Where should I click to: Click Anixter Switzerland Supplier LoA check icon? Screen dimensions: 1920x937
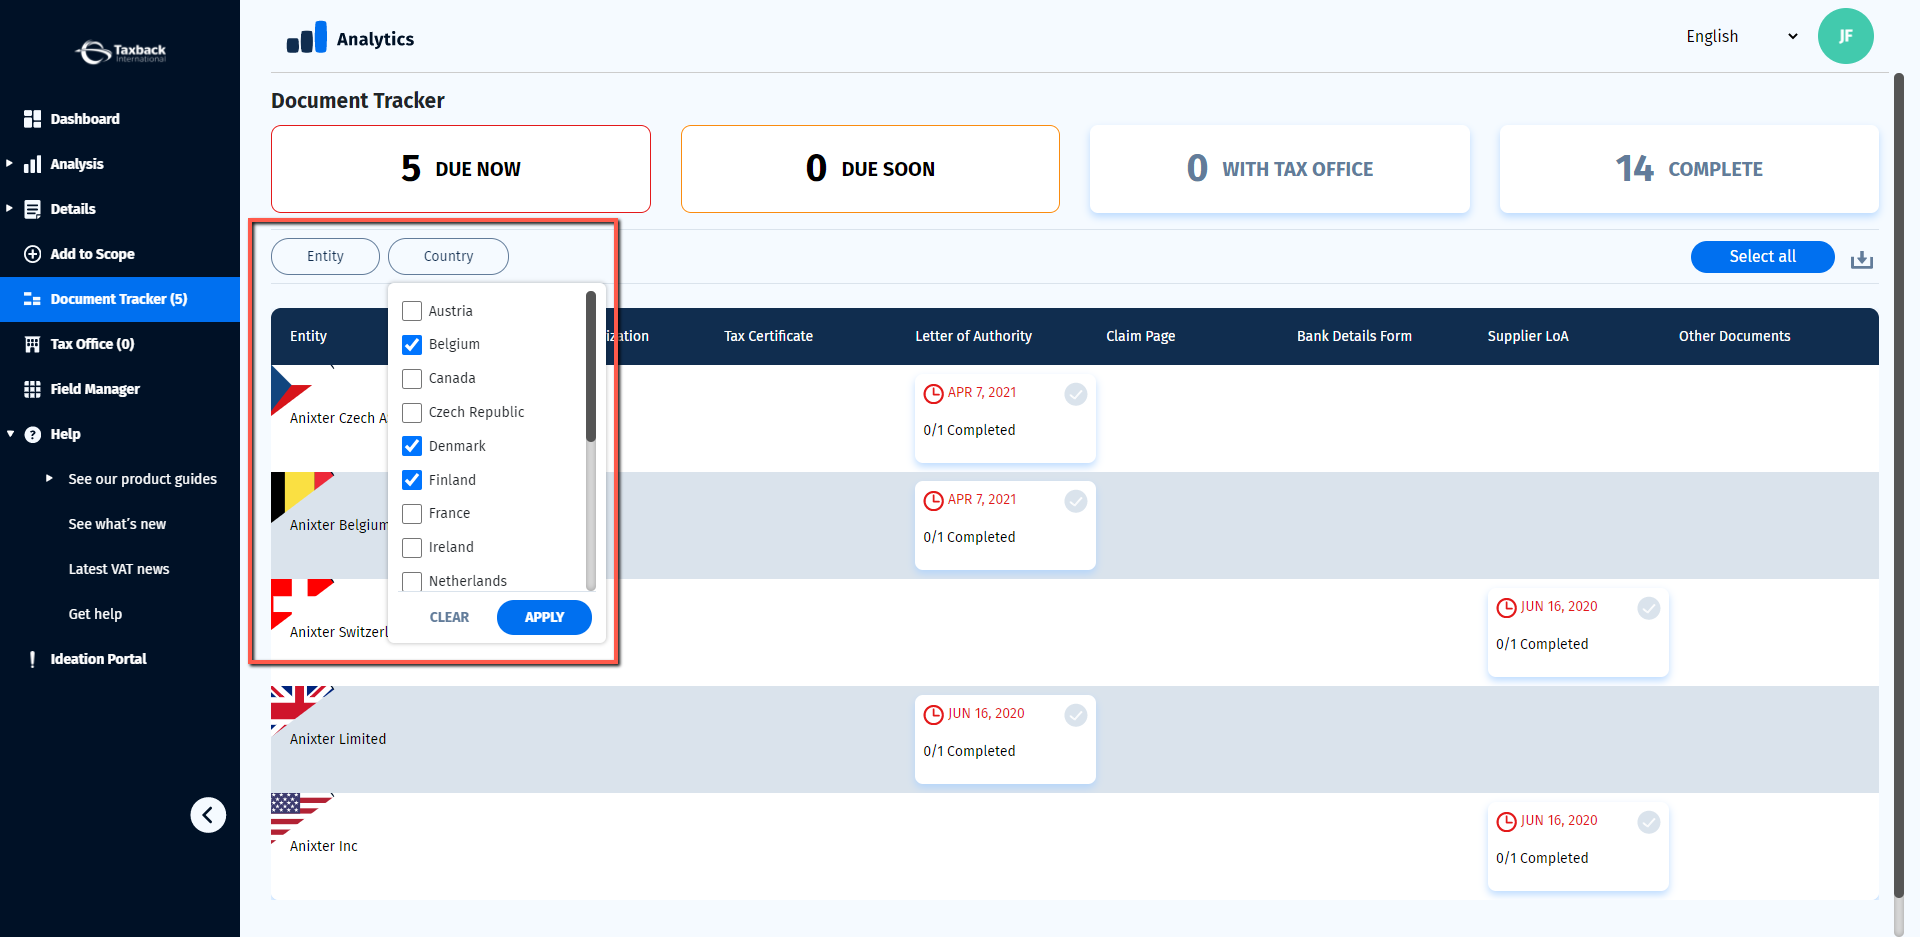click(x=1649, y=608)
